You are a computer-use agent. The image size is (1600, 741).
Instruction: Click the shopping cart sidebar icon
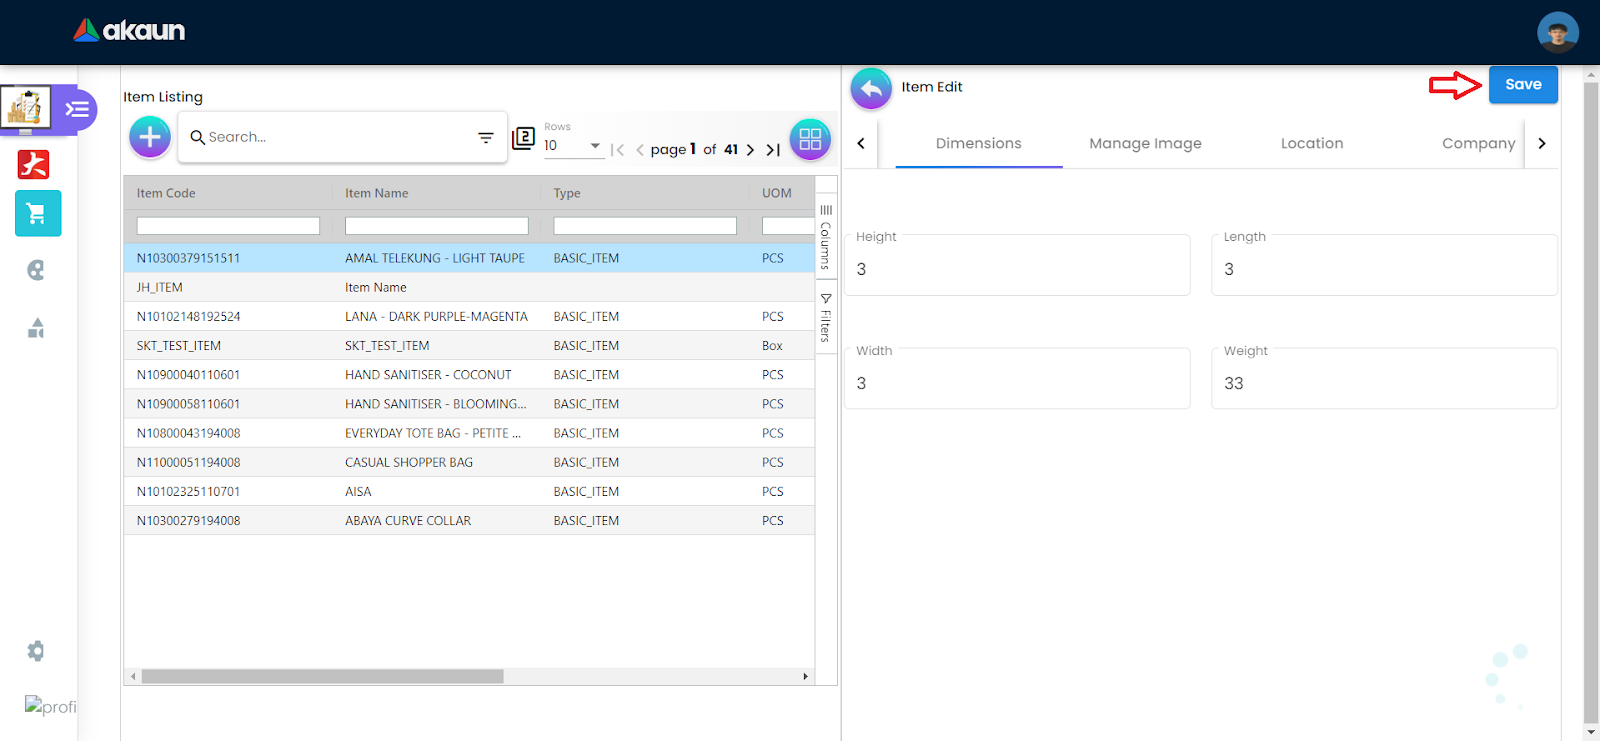point(38,213)
